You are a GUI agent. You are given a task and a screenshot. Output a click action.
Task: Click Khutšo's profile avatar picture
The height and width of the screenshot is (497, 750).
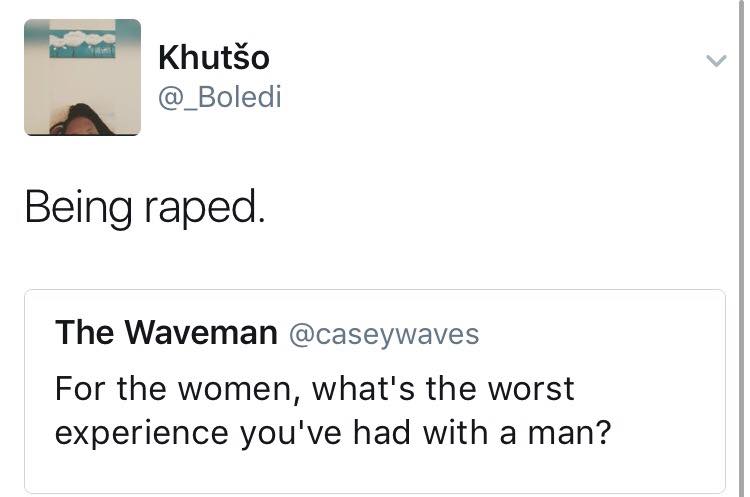pos(82,77)
